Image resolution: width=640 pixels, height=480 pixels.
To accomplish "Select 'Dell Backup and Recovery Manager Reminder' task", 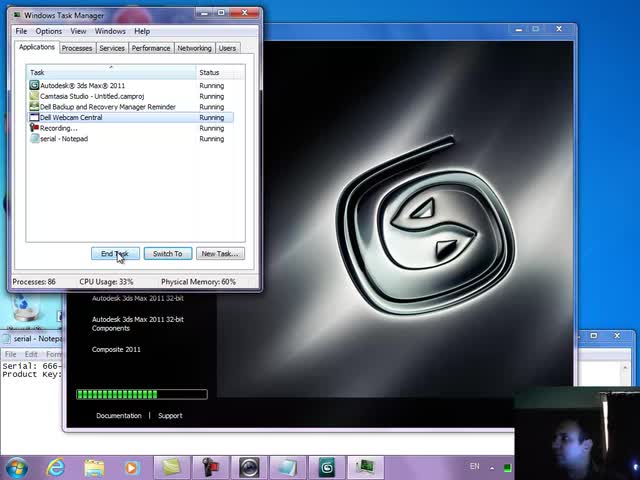I will (108, 107).
